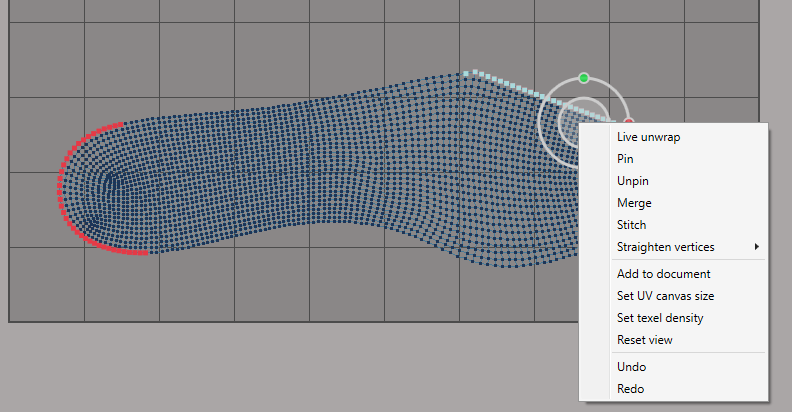The height and width of the screenshot is (412, 792).
Task: Click the red handle on the gizmo
Action: point(629,122)
